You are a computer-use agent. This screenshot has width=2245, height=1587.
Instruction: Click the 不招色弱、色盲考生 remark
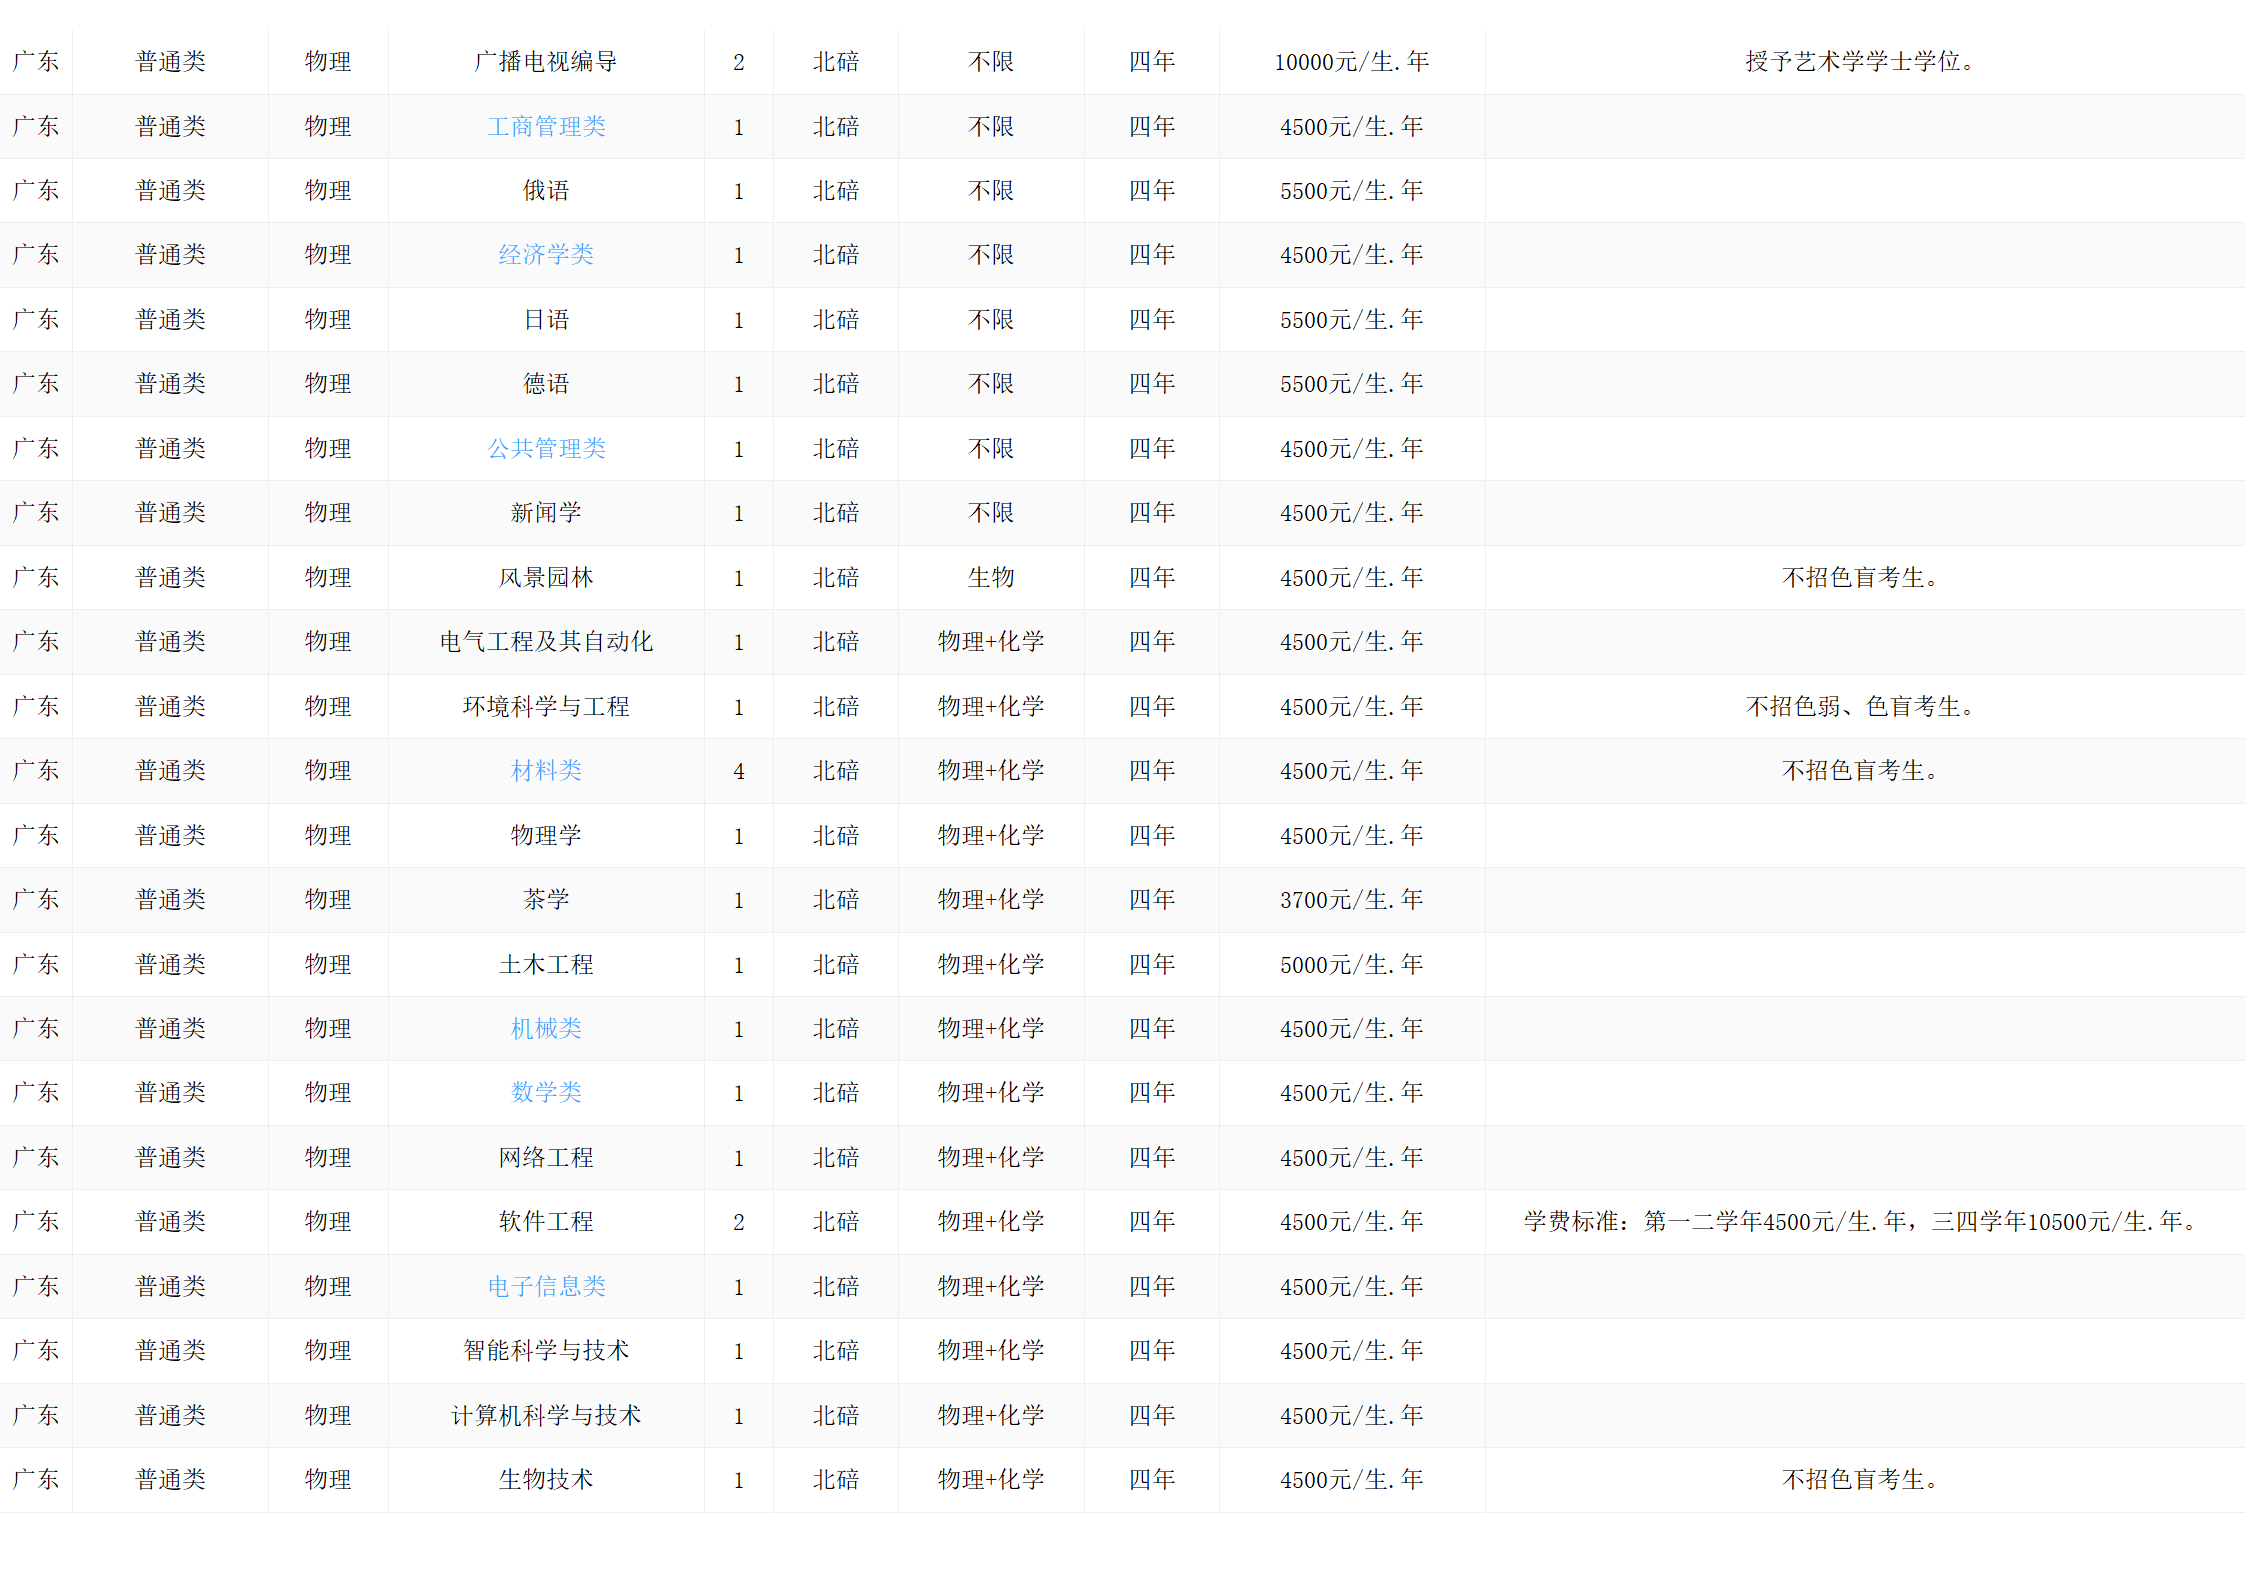click(1860, 707)
